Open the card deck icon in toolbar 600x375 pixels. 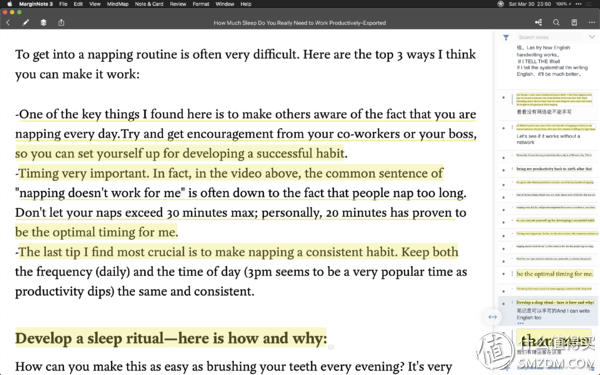pyautogui.click(x=574, y=23)
